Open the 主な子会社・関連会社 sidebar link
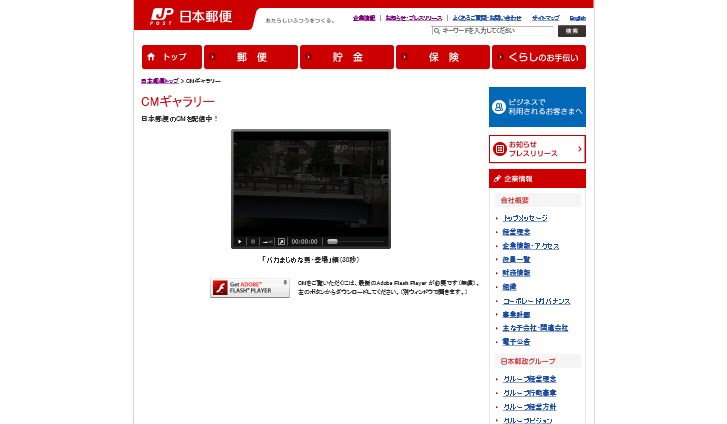This screenshot has height=424, width=727. 535,328
